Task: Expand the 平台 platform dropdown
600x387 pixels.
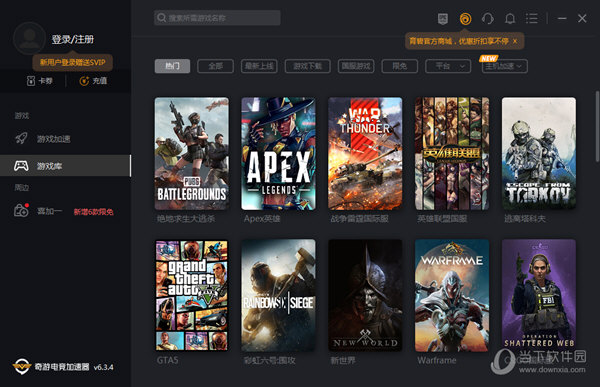Action: [x=448, y=66]
